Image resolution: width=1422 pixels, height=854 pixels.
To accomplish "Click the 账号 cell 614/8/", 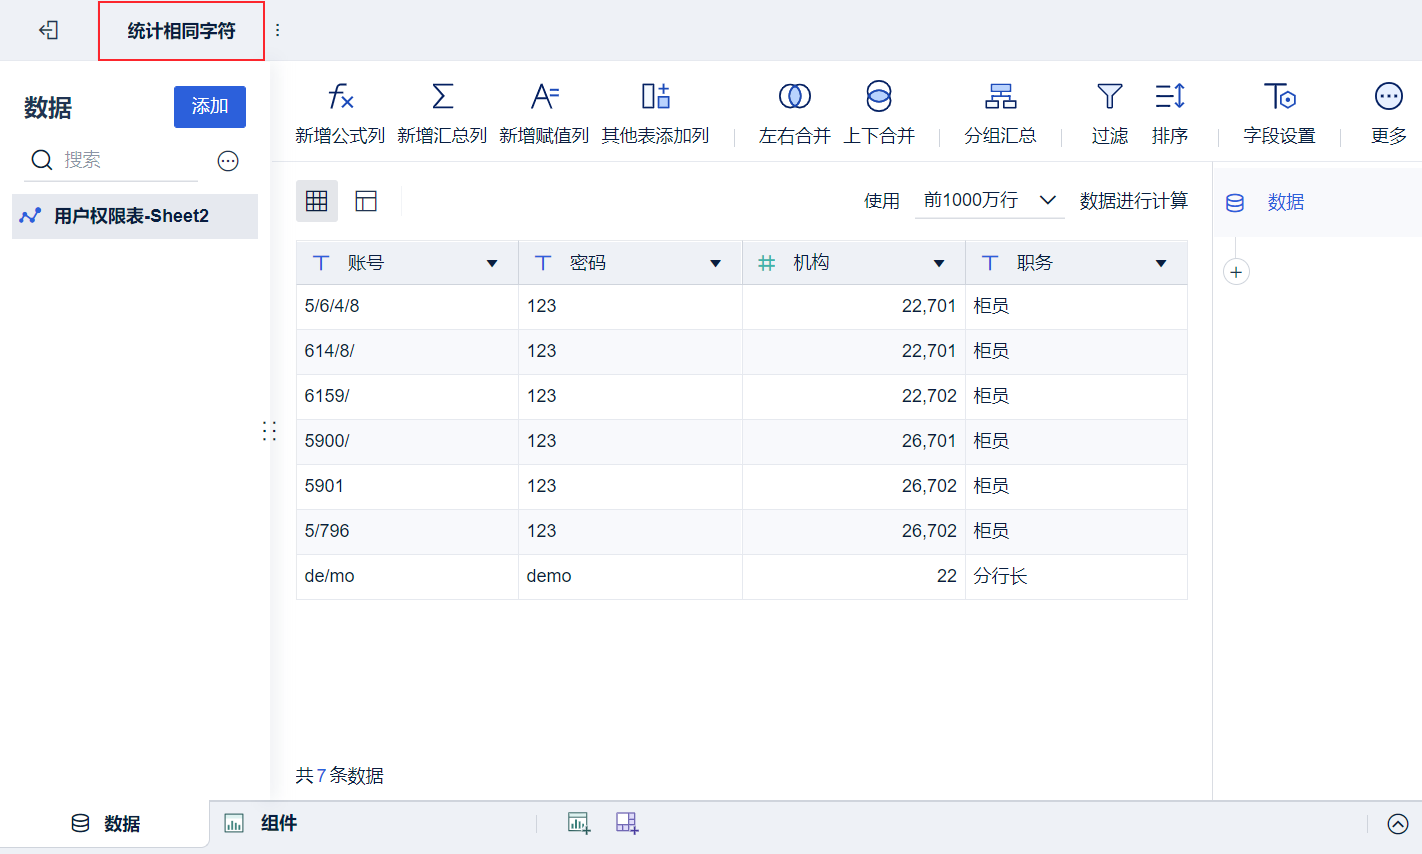I will tap(407, 351).
